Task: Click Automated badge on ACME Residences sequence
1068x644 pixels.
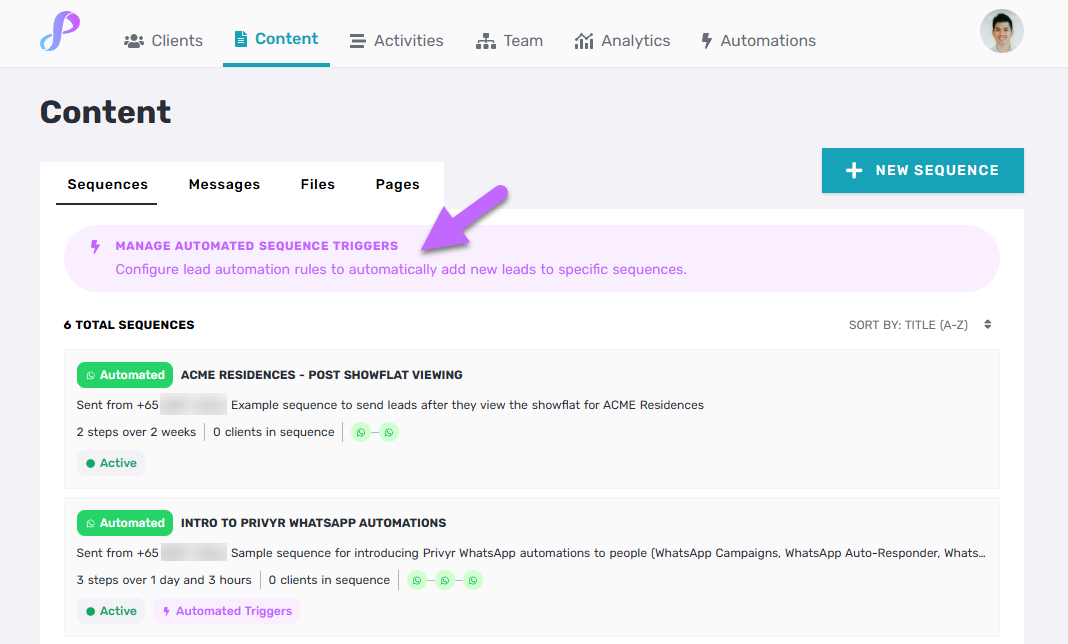Action: coord(125,375)
